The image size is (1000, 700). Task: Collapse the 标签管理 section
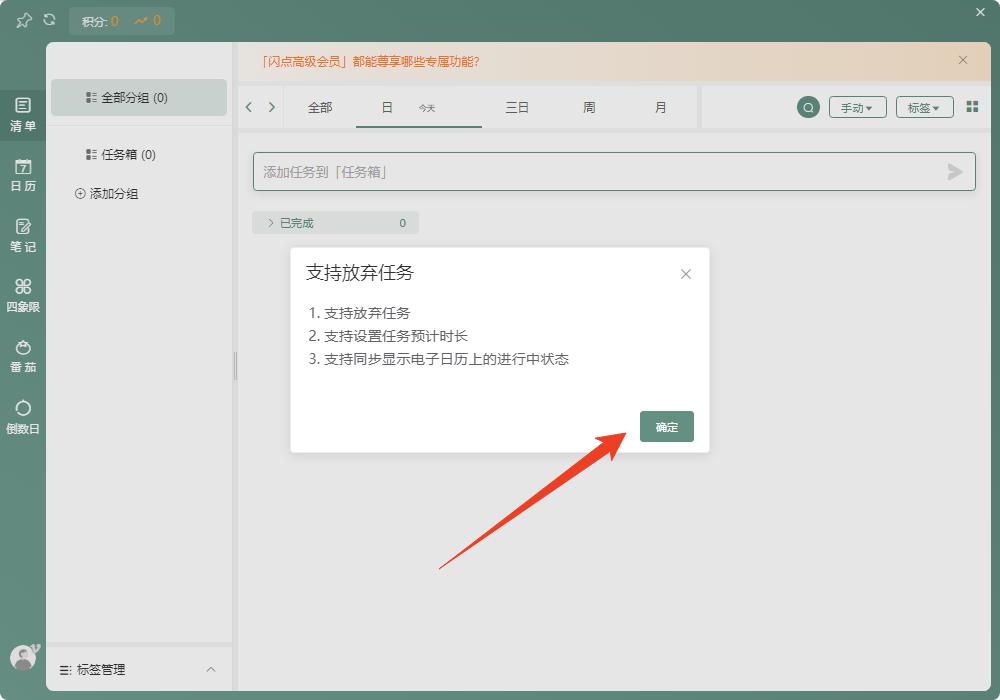[210, 670]
